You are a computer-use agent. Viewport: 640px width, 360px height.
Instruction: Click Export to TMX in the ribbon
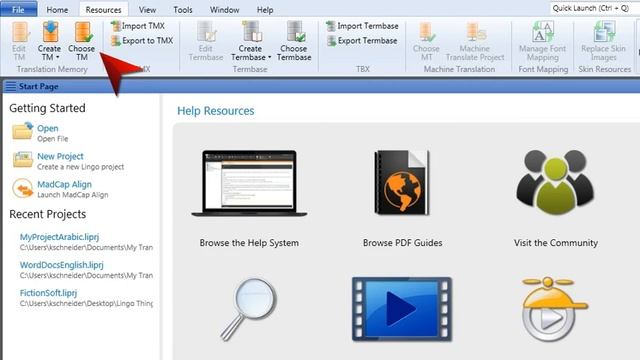click(142, 41)
